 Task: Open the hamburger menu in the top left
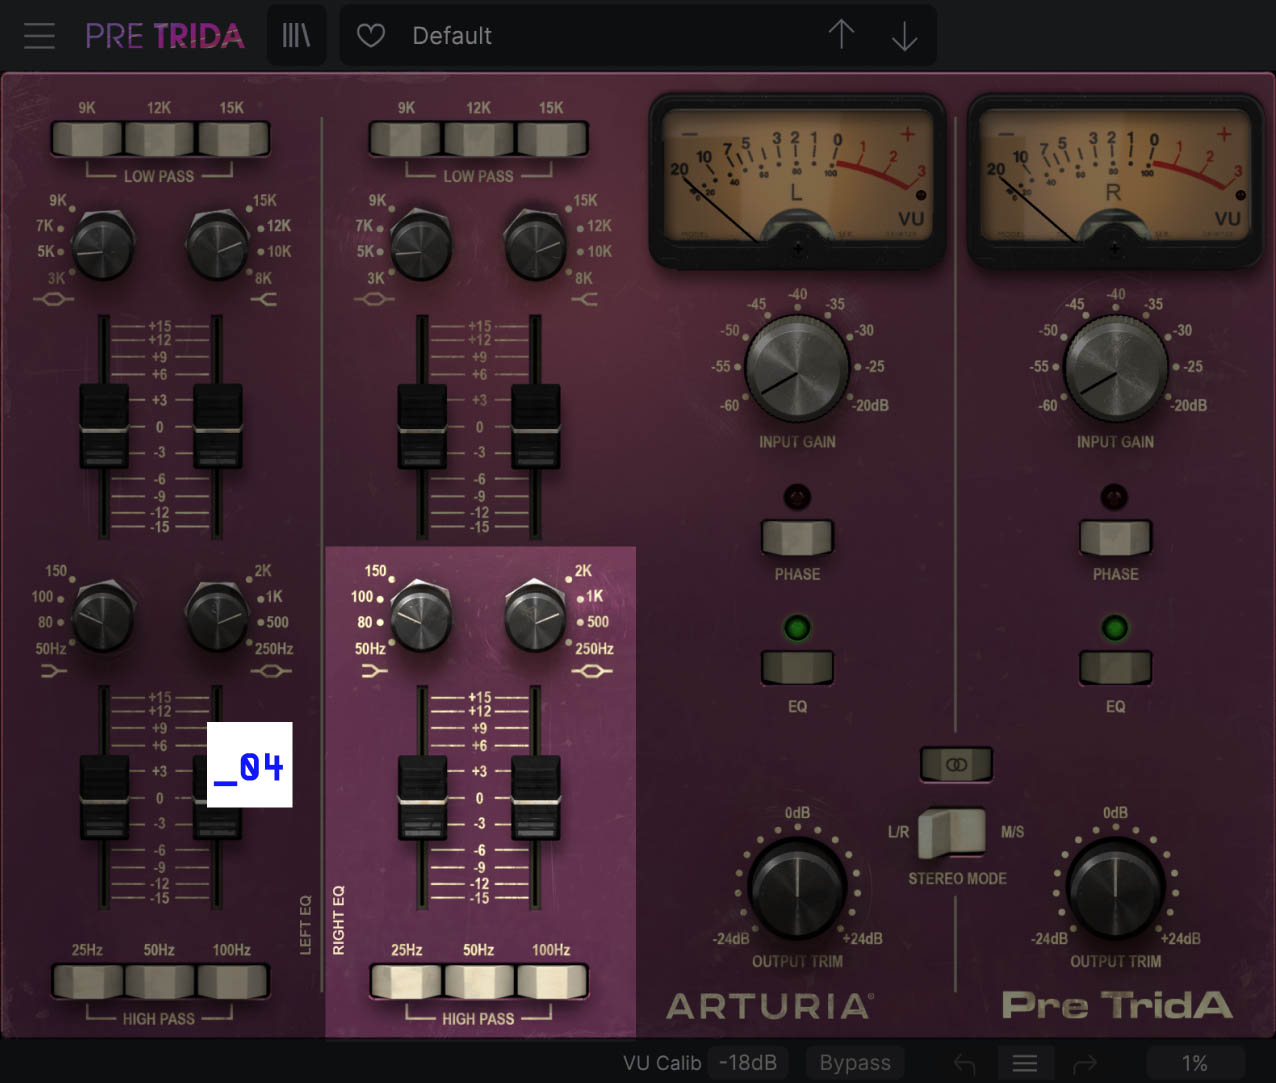tap(39, 35)
